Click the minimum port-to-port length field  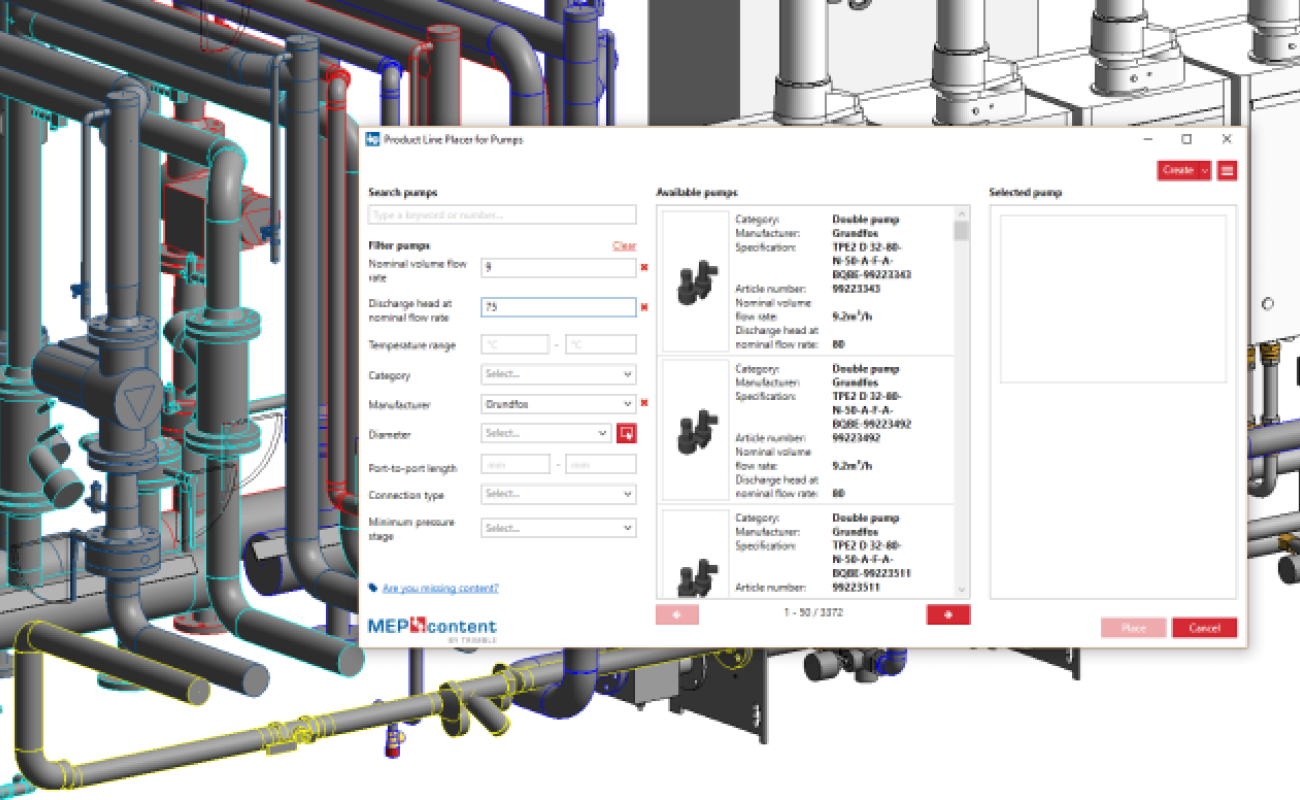(515, 464)
